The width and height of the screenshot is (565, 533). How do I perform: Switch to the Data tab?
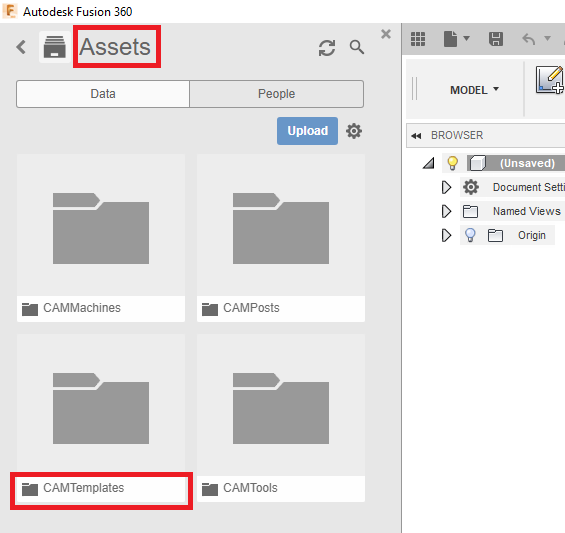[103, 94]
